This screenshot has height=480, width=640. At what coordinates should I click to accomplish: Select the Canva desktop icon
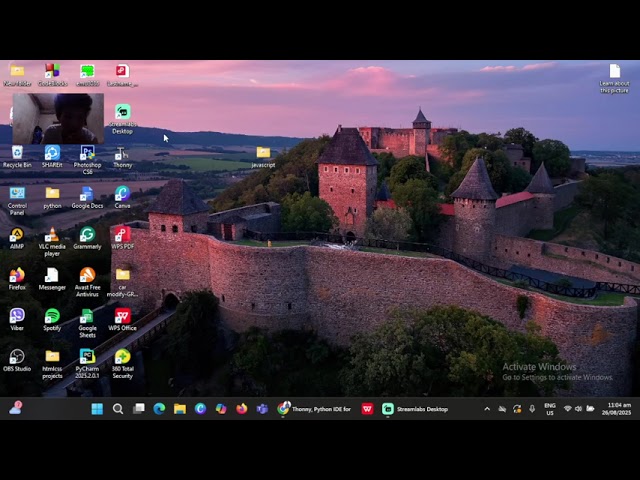(x=122, y=197)
